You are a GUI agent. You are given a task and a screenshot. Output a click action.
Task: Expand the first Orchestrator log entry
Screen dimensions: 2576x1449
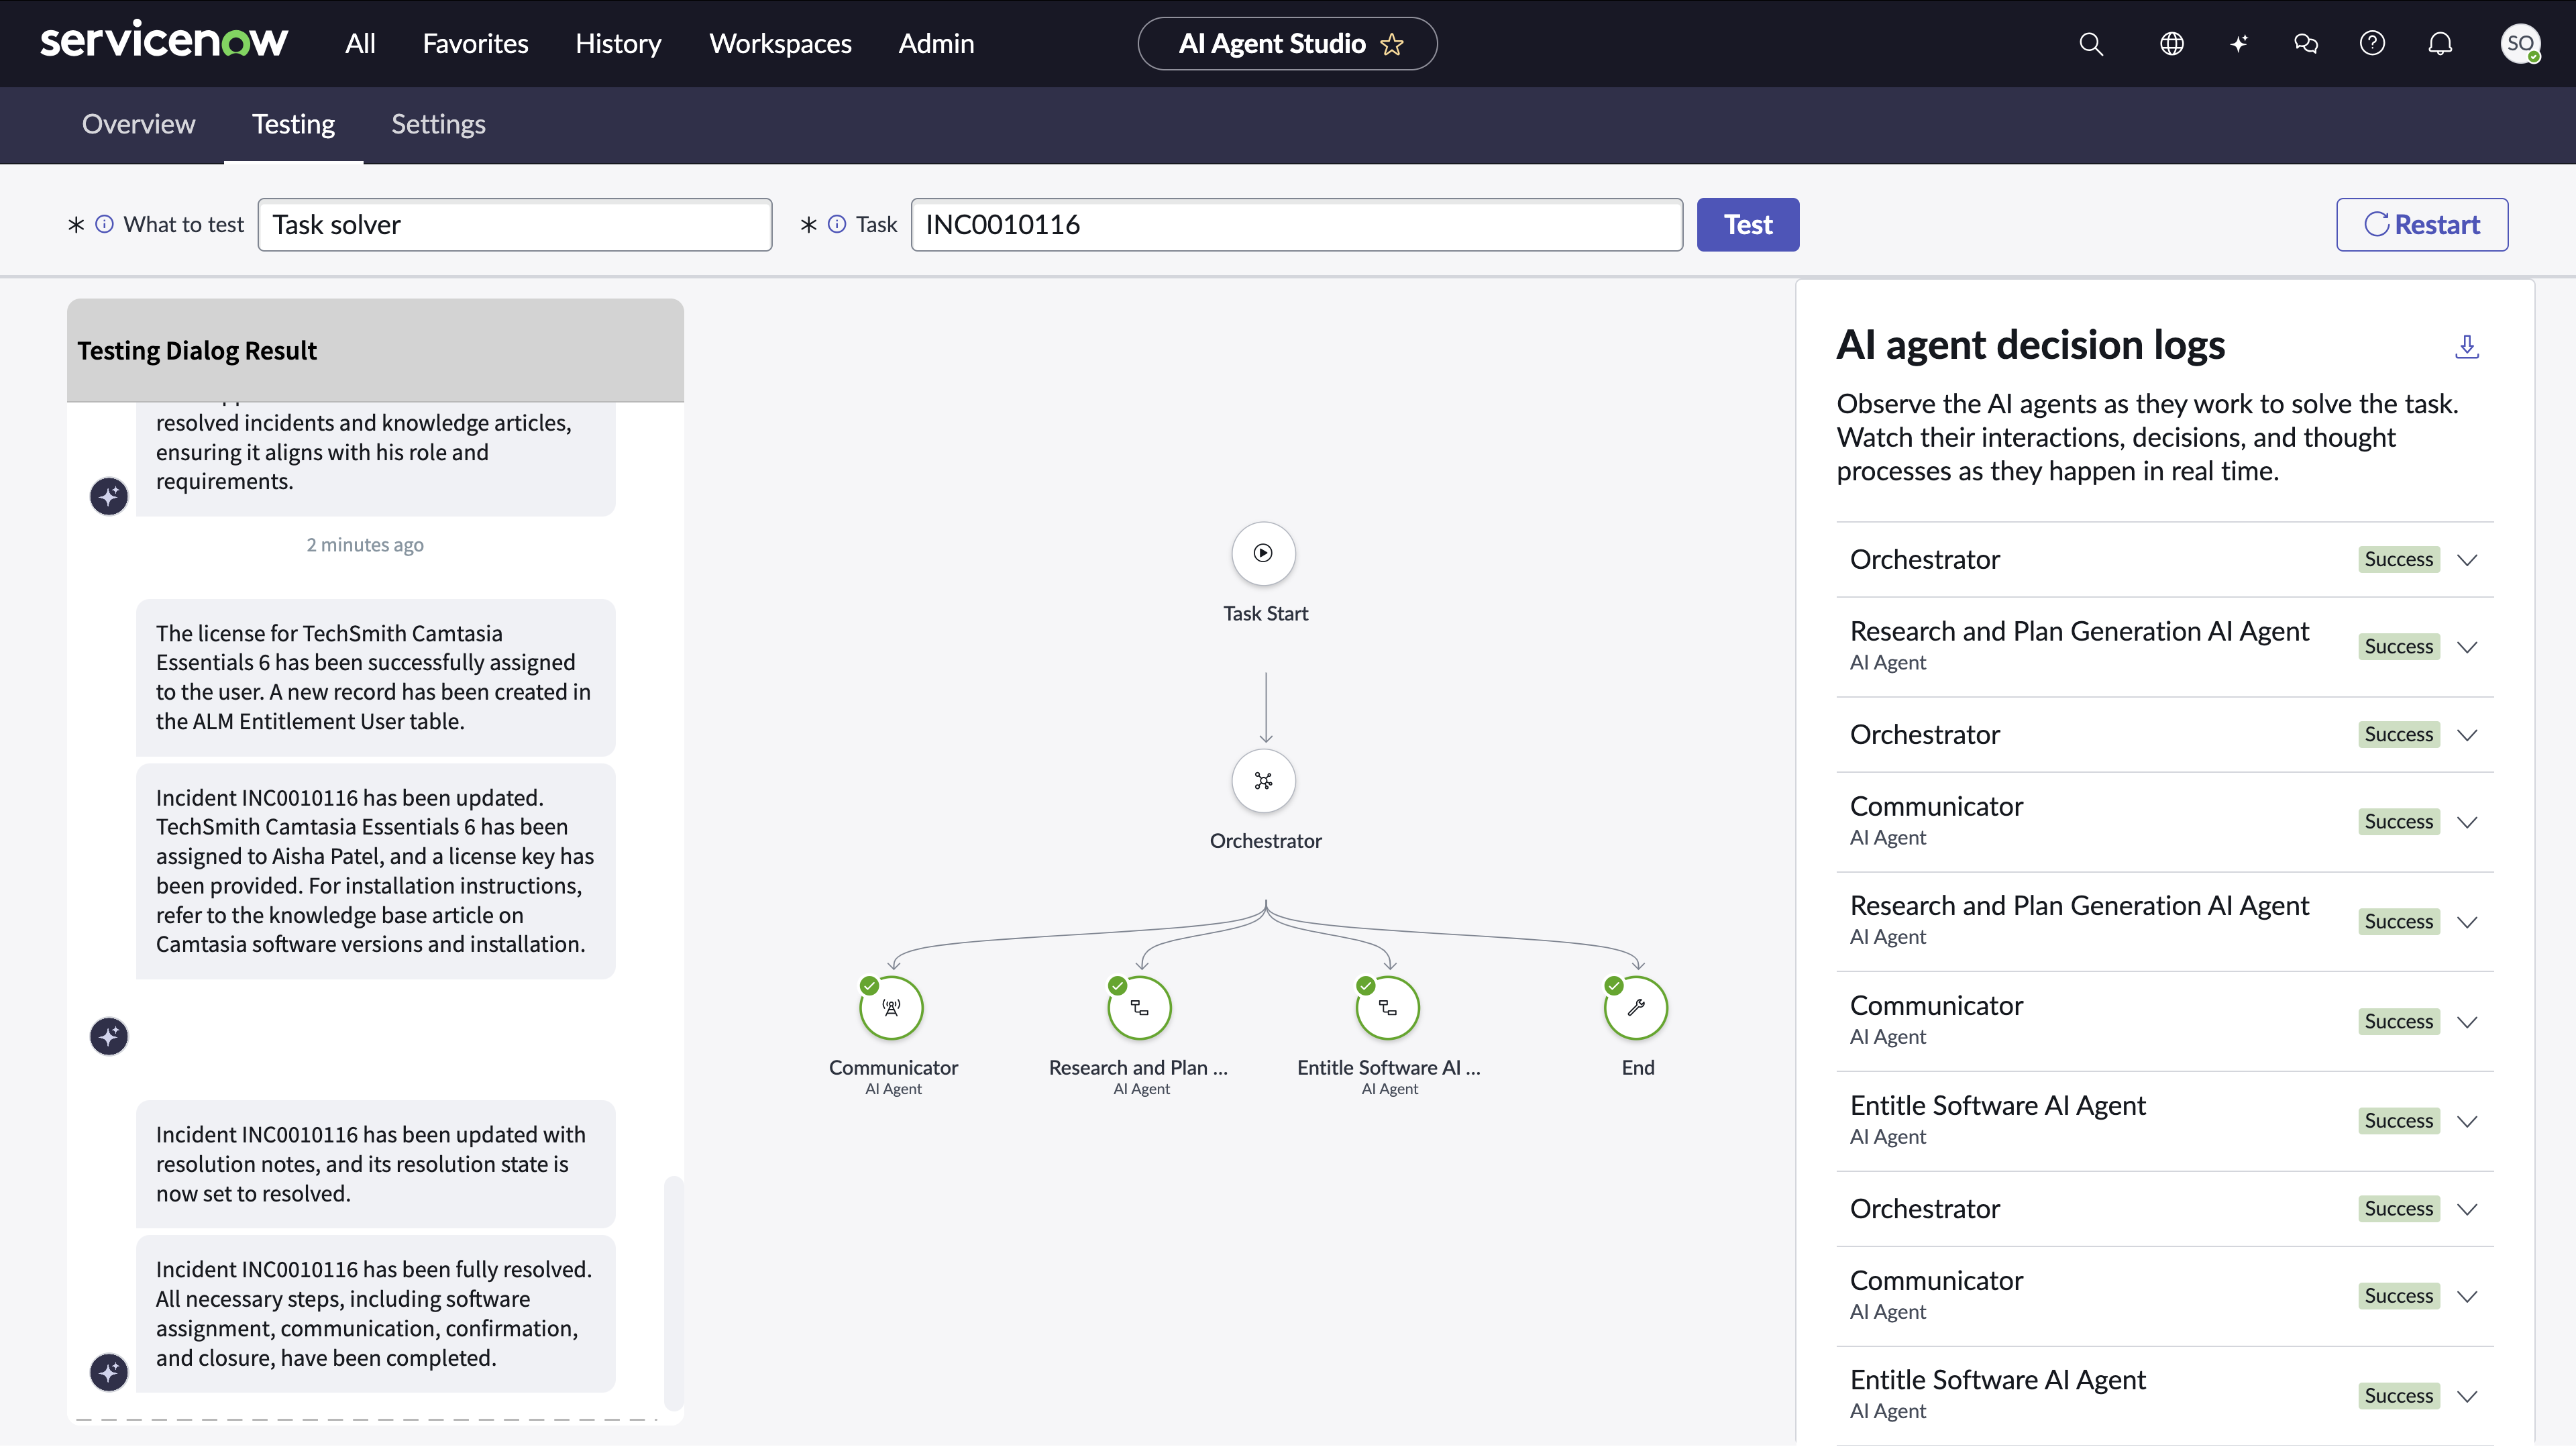[2466, 560]
